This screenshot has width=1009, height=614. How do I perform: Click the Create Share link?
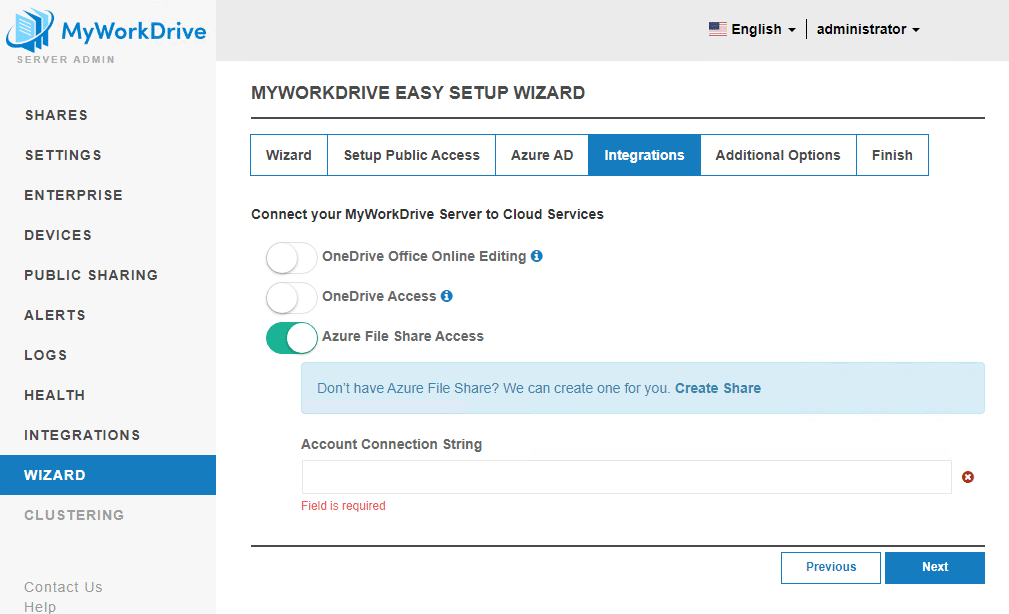point(717,388)
